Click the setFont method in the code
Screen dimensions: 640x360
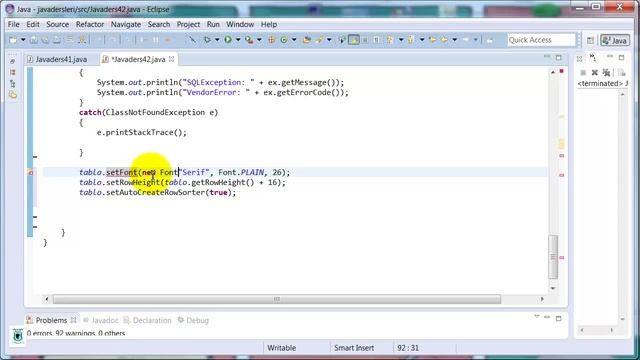(x=122, y=172)
